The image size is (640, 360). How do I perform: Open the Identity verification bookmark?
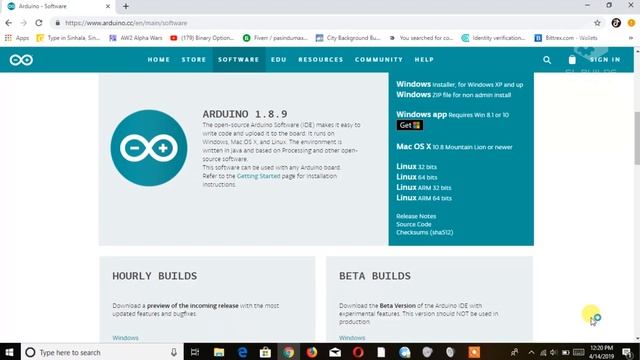(493, 38)
